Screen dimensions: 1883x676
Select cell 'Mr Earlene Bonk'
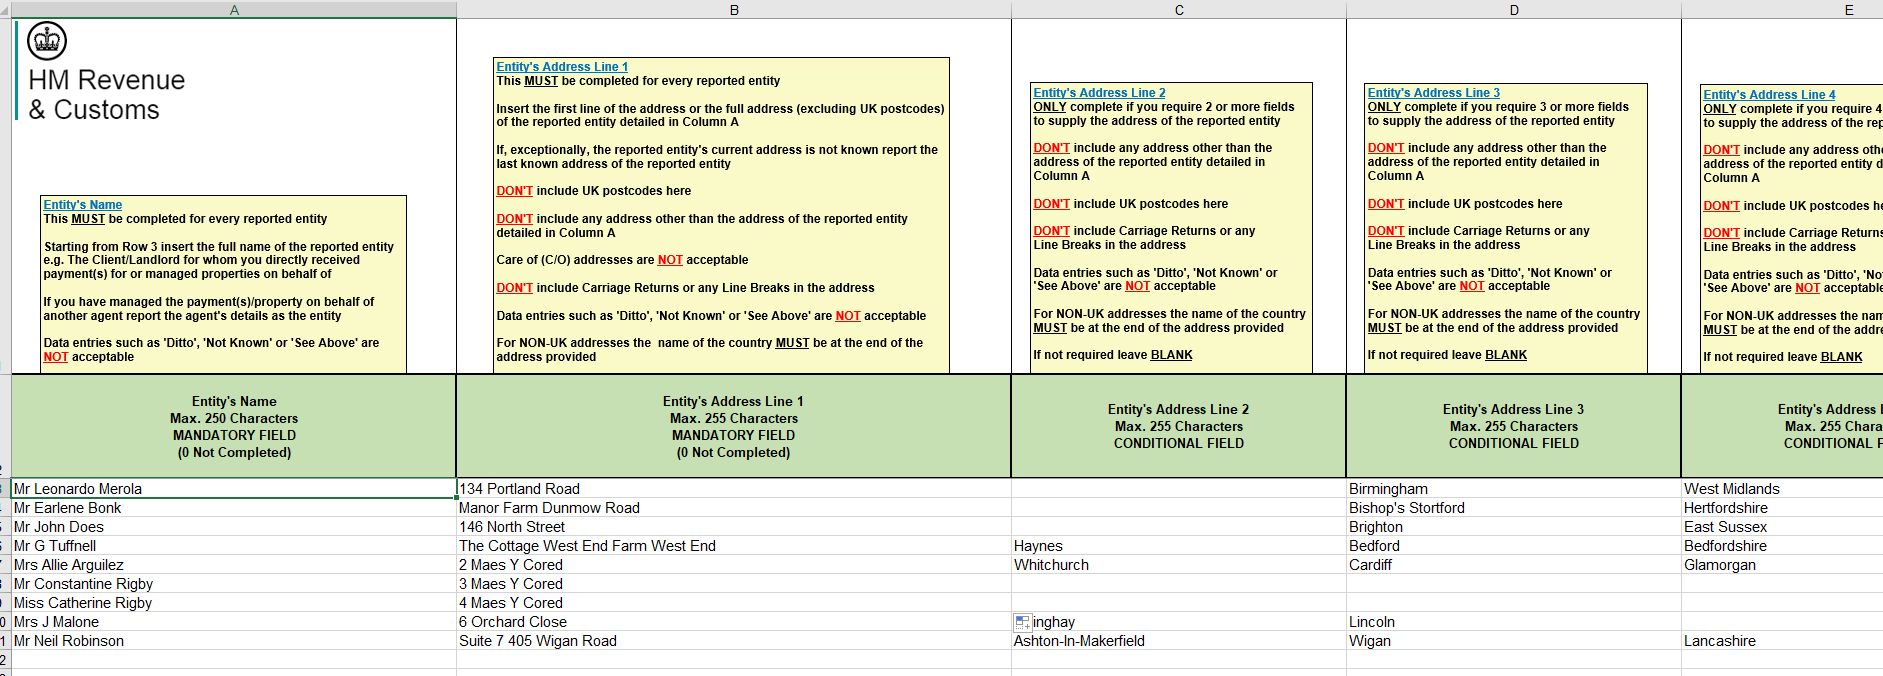click(234, 508)
